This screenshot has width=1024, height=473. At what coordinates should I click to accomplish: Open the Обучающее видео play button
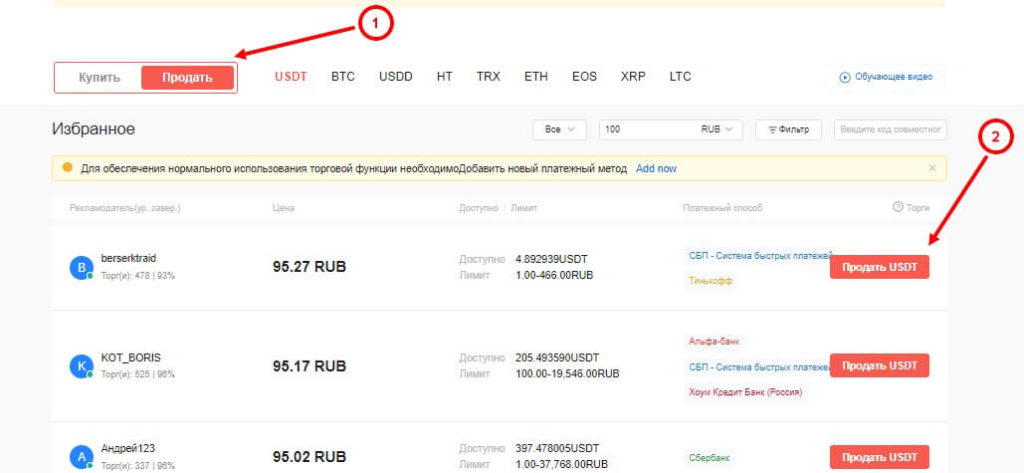(x=845, y=78)
